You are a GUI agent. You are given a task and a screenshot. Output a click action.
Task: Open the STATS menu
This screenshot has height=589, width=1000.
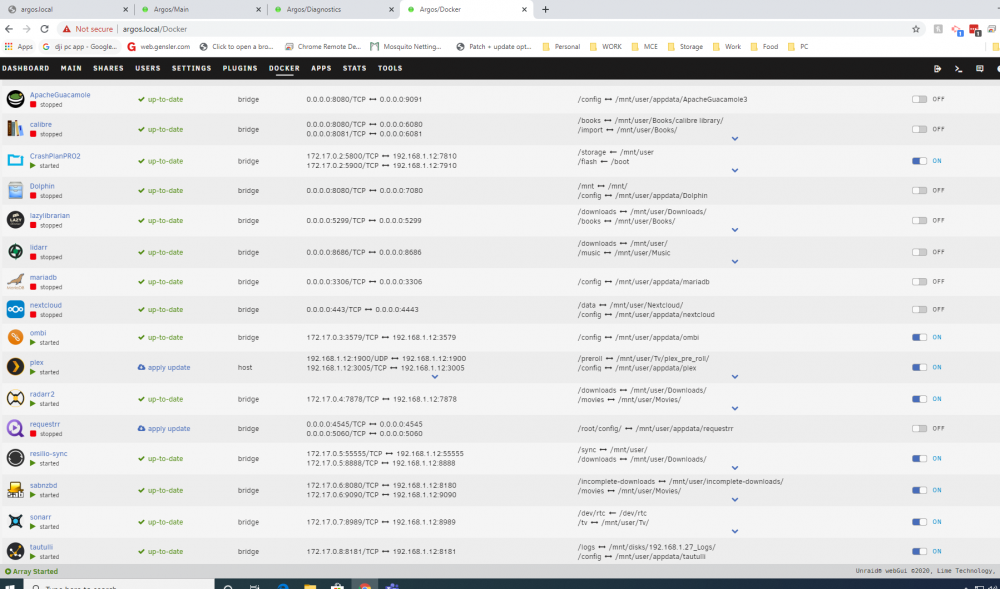pos(355,68)
